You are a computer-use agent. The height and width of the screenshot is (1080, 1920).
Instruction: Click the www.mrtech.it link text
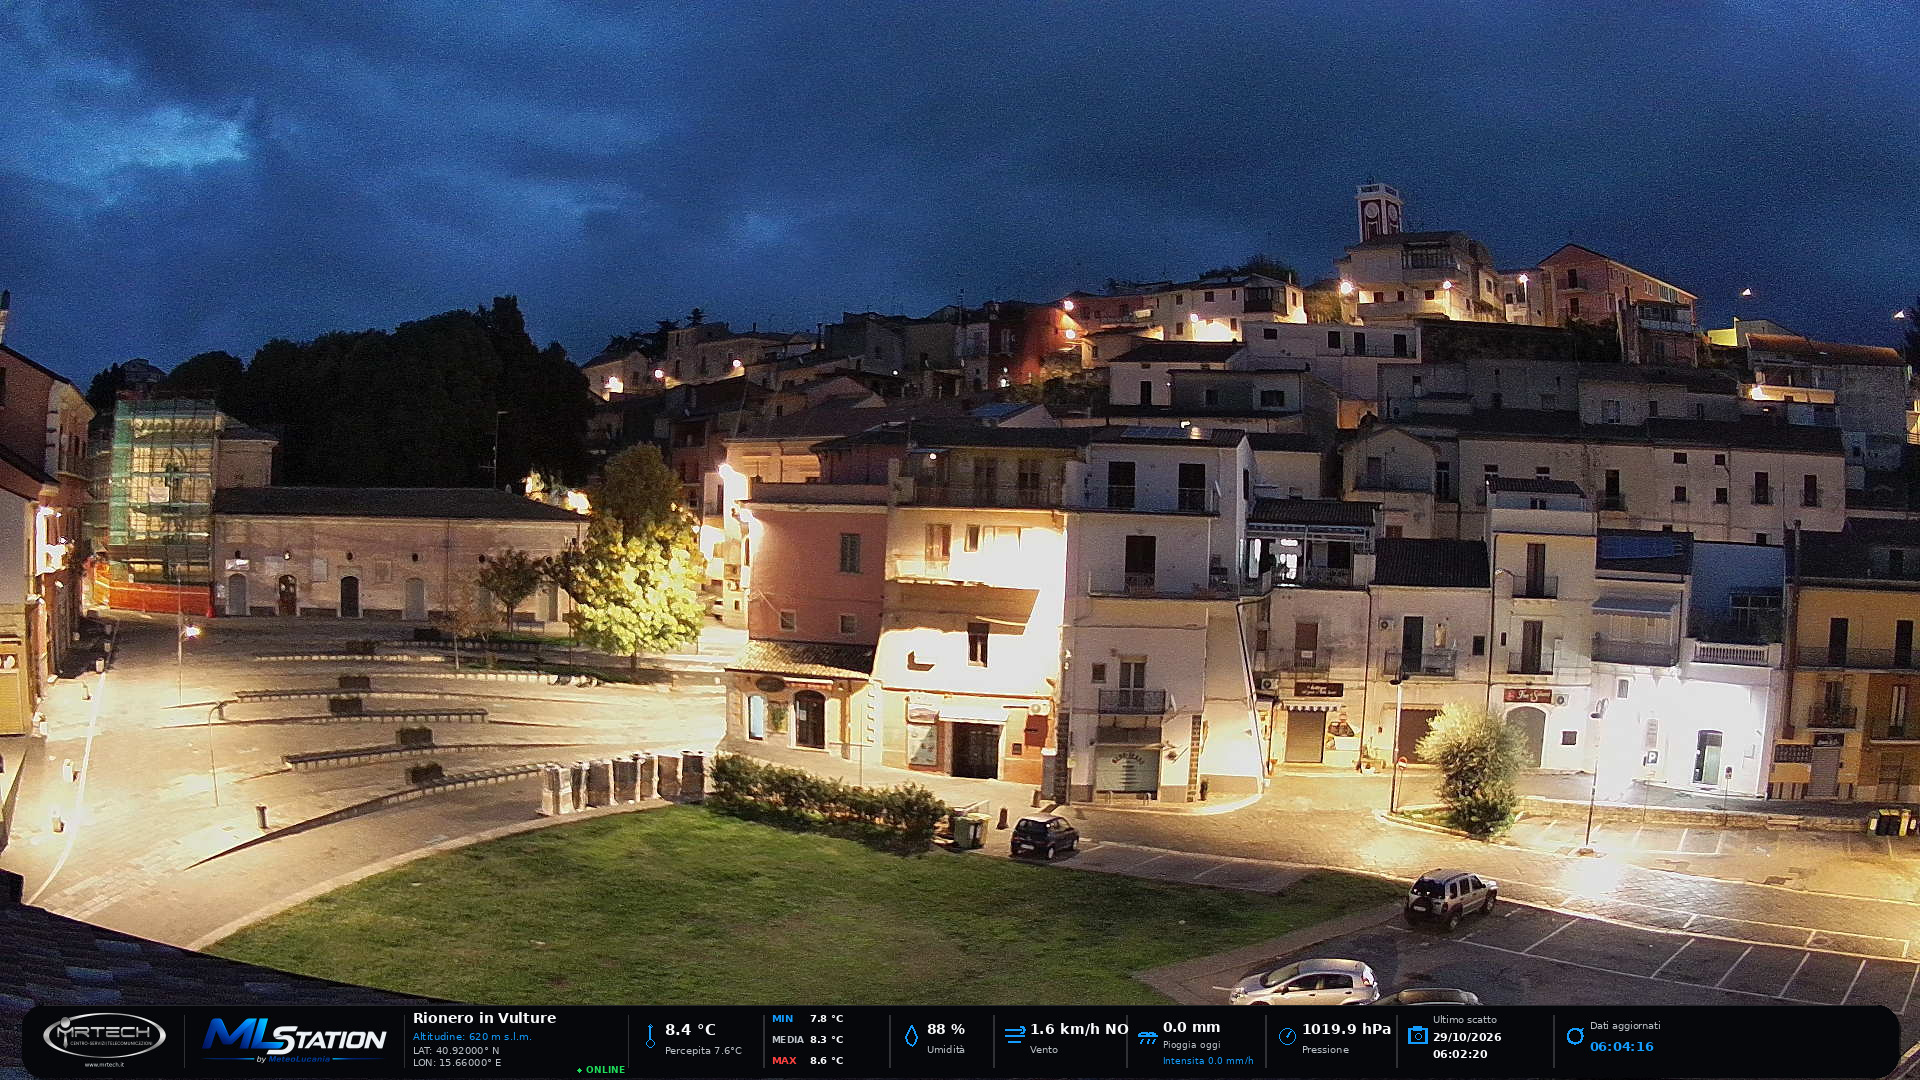(104, 1065)
